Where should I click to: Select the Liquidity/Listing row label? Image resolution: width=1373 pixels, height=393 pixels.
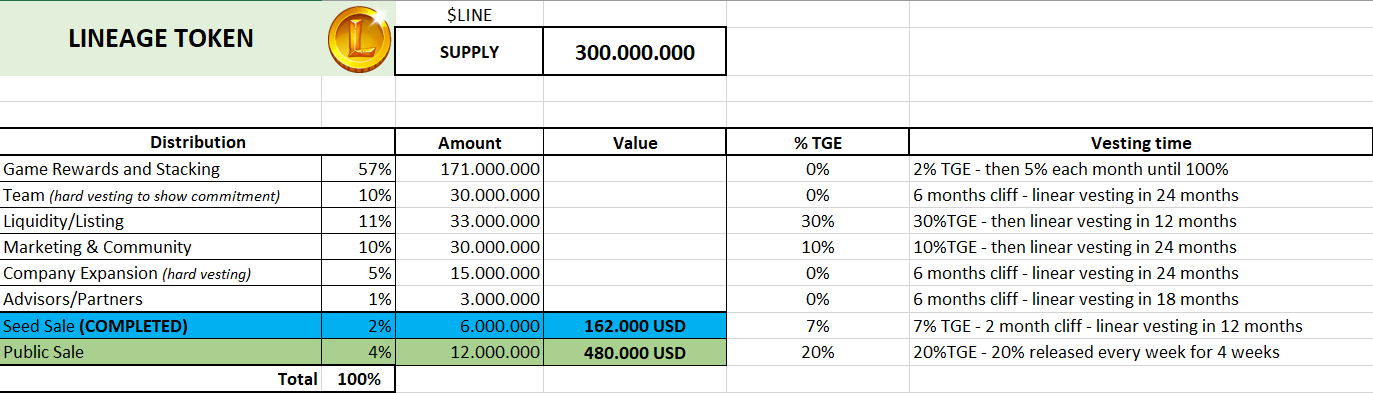point(161,221)
